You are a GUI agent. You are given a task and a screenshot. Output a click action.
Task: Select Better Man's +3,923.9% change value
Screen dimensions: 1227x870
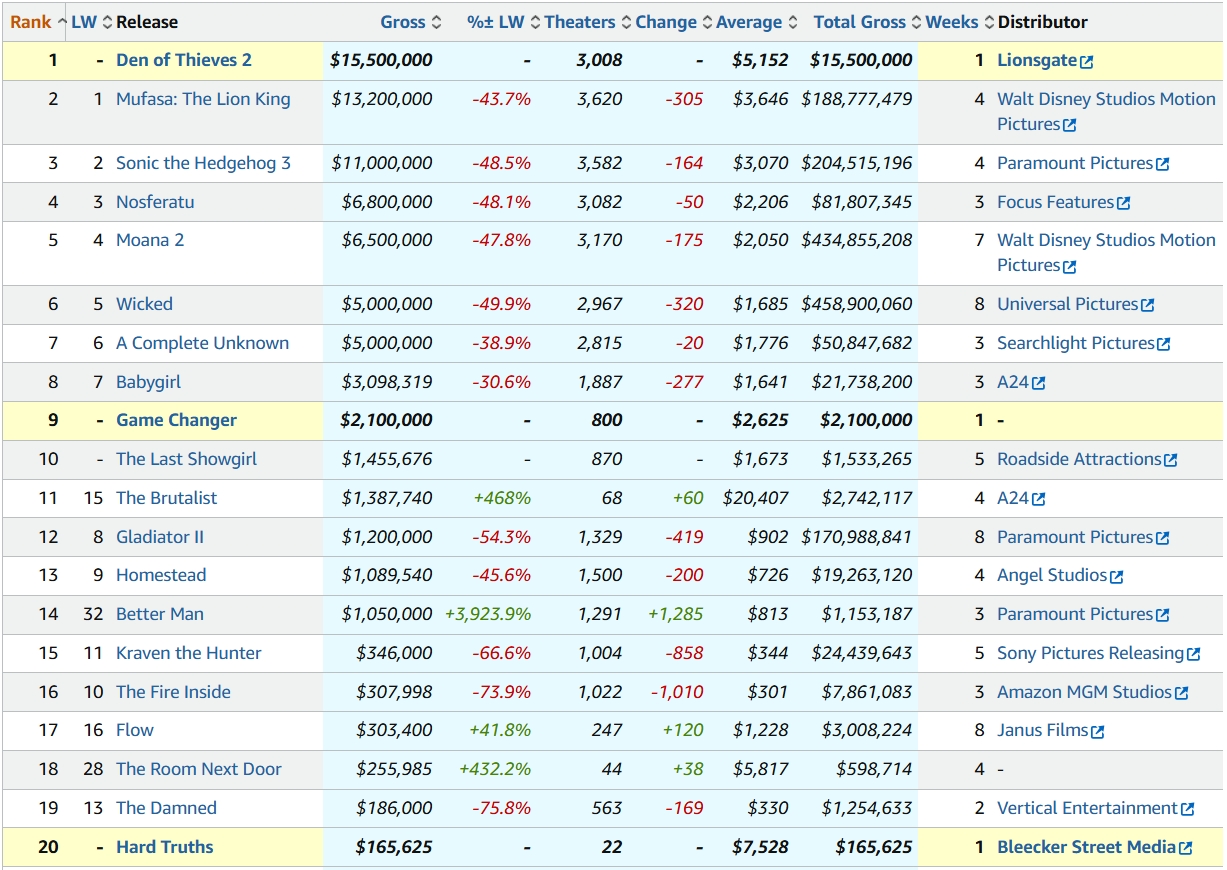point(488,614)
